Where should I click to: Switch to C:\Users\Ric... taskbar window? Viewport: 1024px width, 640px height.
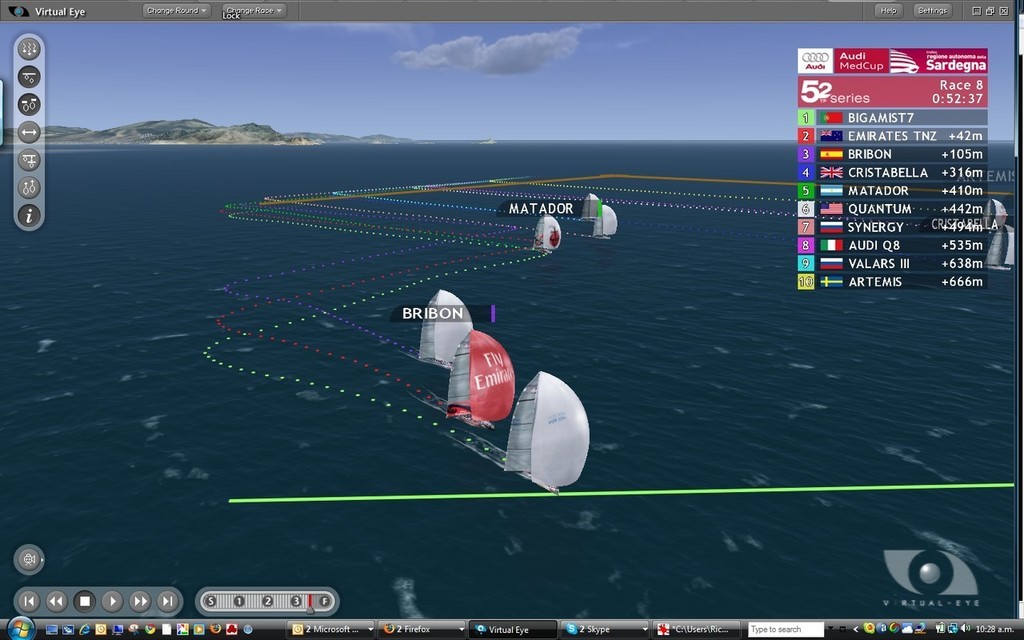tap(696, 630)
